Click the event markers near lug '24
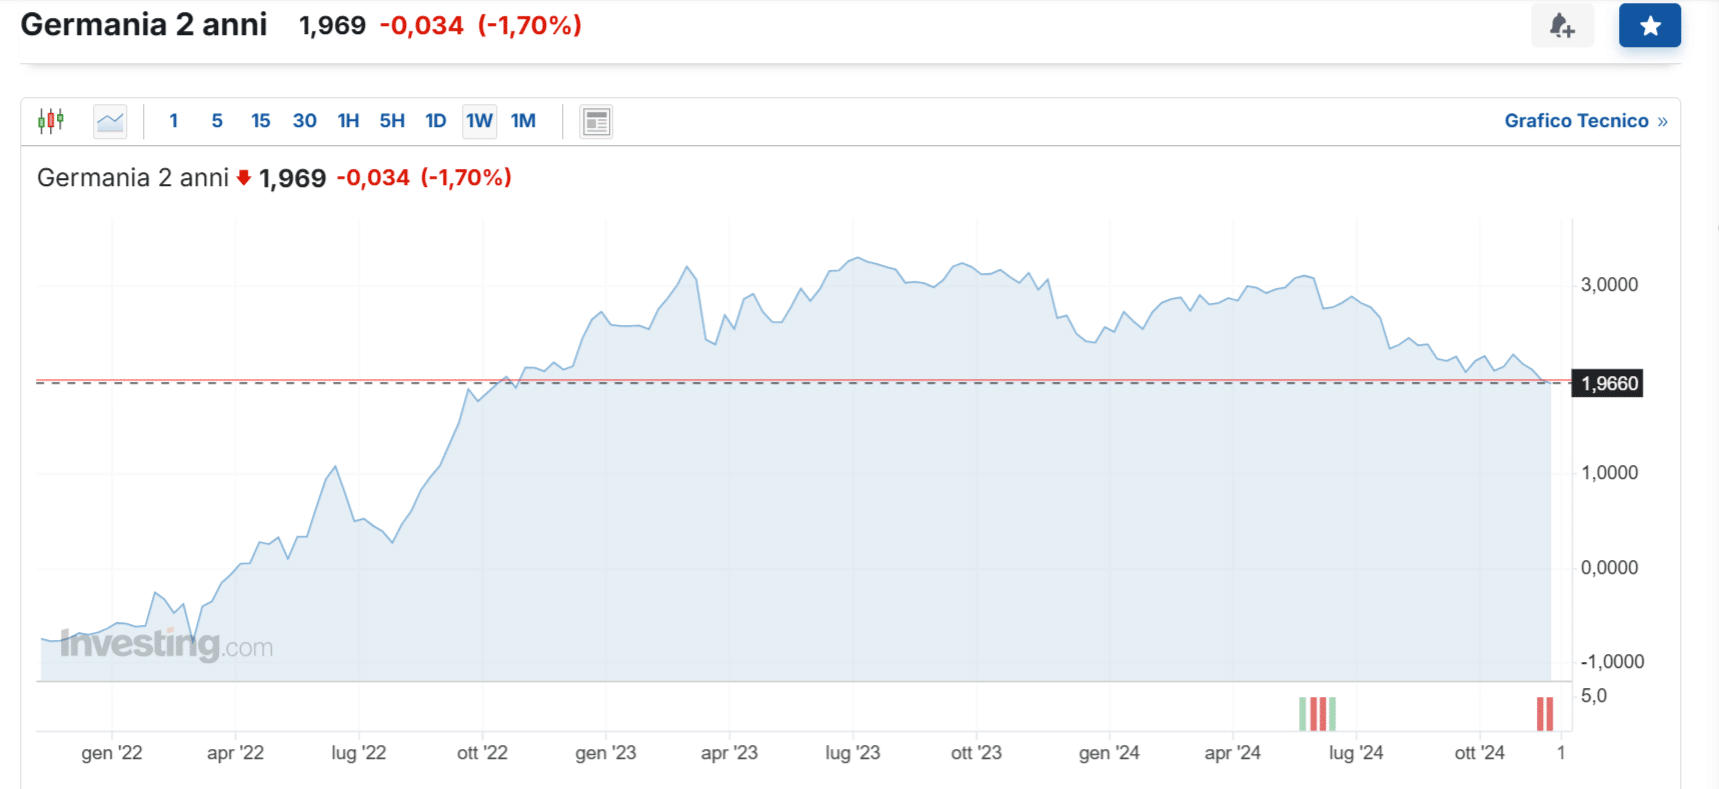This screenshot has width=1719, height=789. tap(1317, 714)
